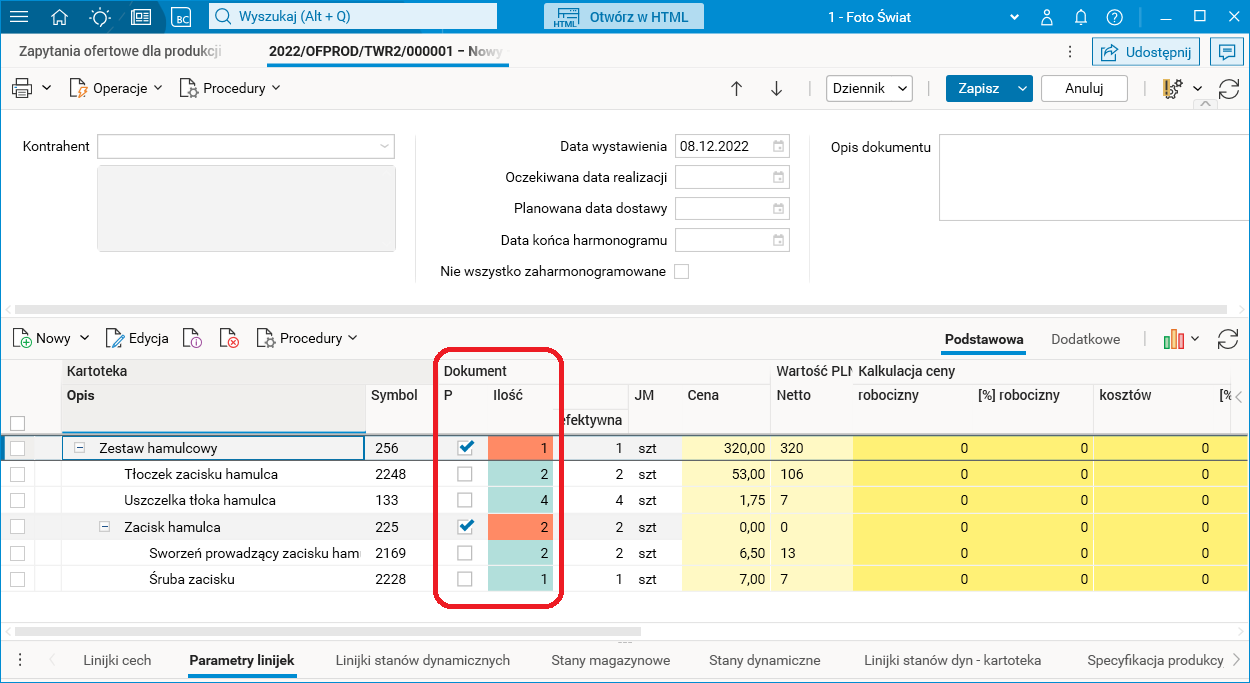Delete selected line with red X icon
1250x683 pixels.
(x=229, y=338)
